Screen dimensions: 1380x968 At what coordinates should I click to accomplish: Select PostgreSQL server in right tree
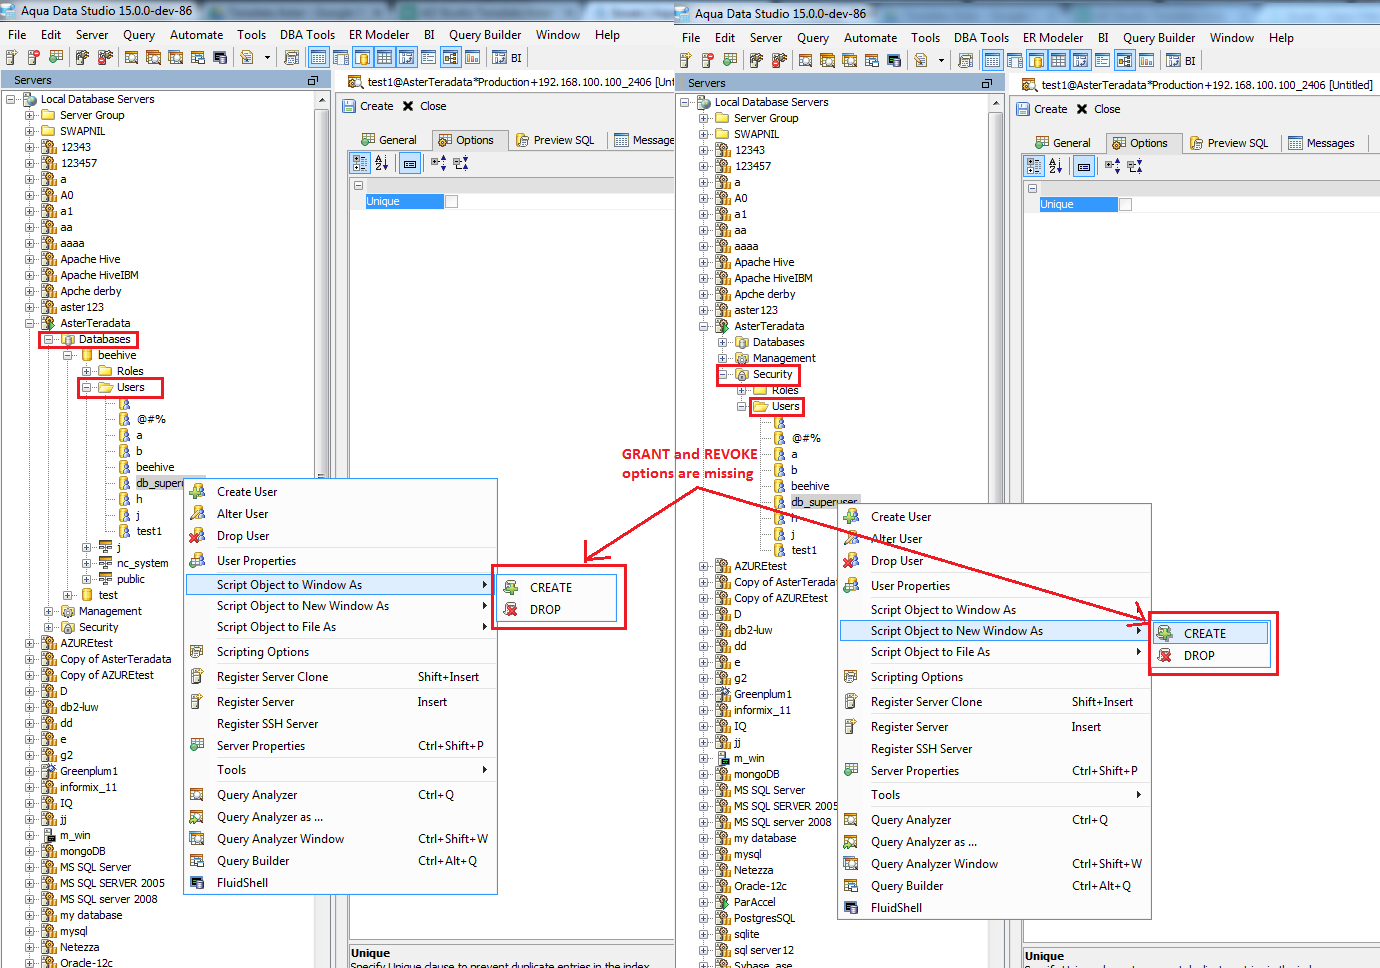point(764,918)
